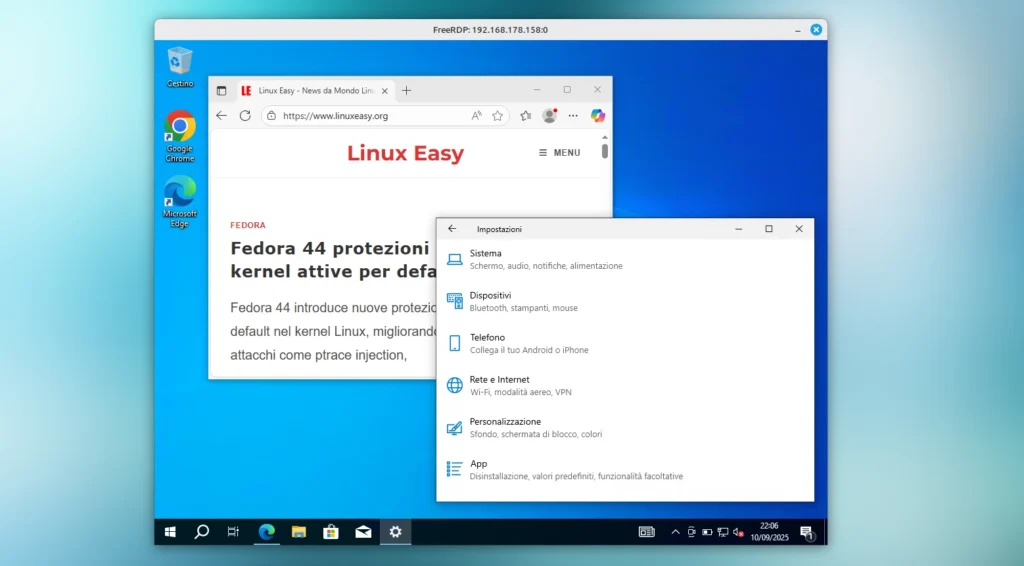
Task: Minimize the FreeRDP window
Action: pyautogui.click(x=797, y=30)
